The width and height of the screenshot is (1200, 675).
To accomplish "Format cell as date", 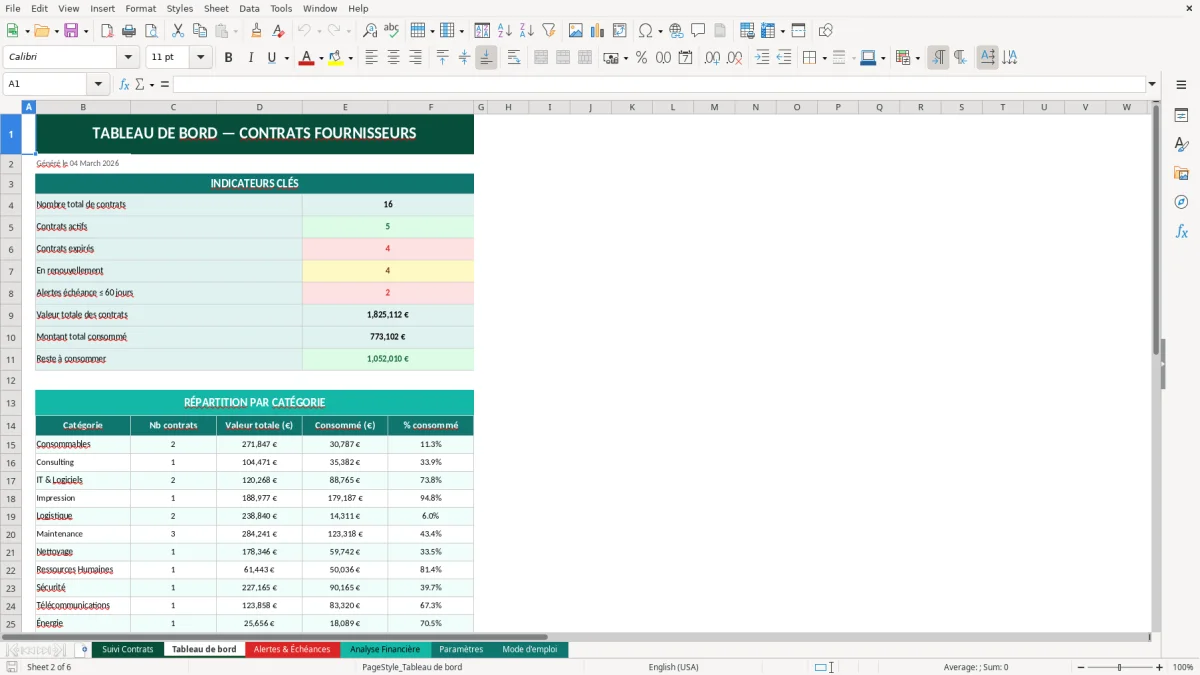I will coord(685,58).
